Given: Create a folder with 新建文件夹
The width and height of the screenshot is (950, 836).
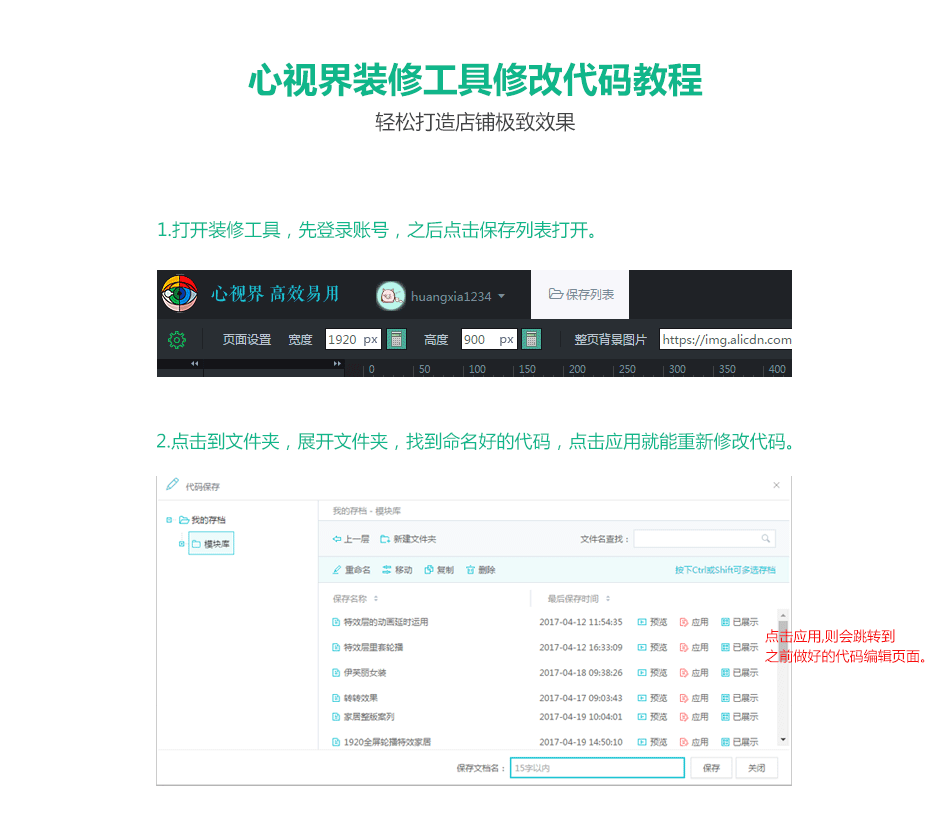Looking at the screenshot, I should pyautogui.click(x=408, y=539).
